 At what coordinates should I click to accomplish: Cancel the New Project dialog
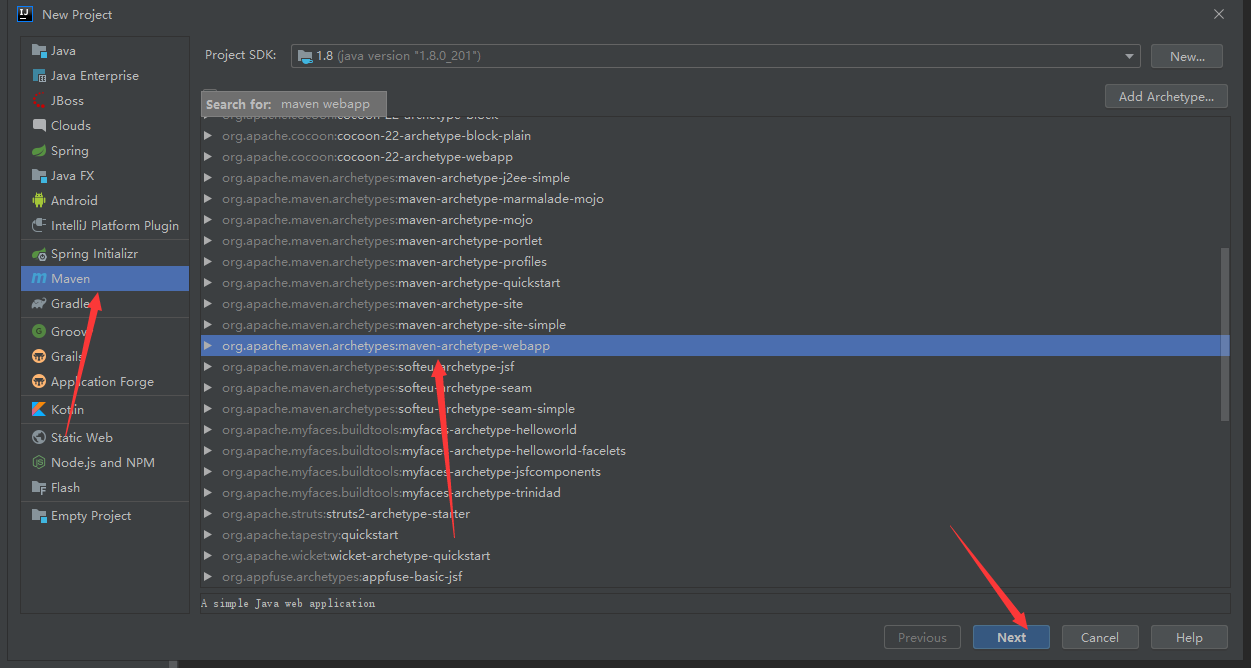1100,637
